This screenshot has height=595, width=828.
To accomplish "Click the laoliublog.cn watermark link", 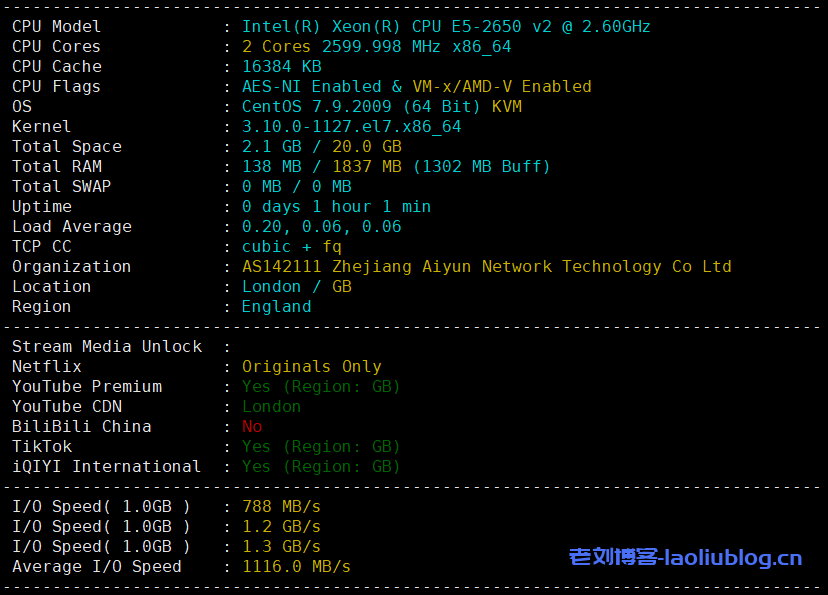I will (x=685, y=557).
